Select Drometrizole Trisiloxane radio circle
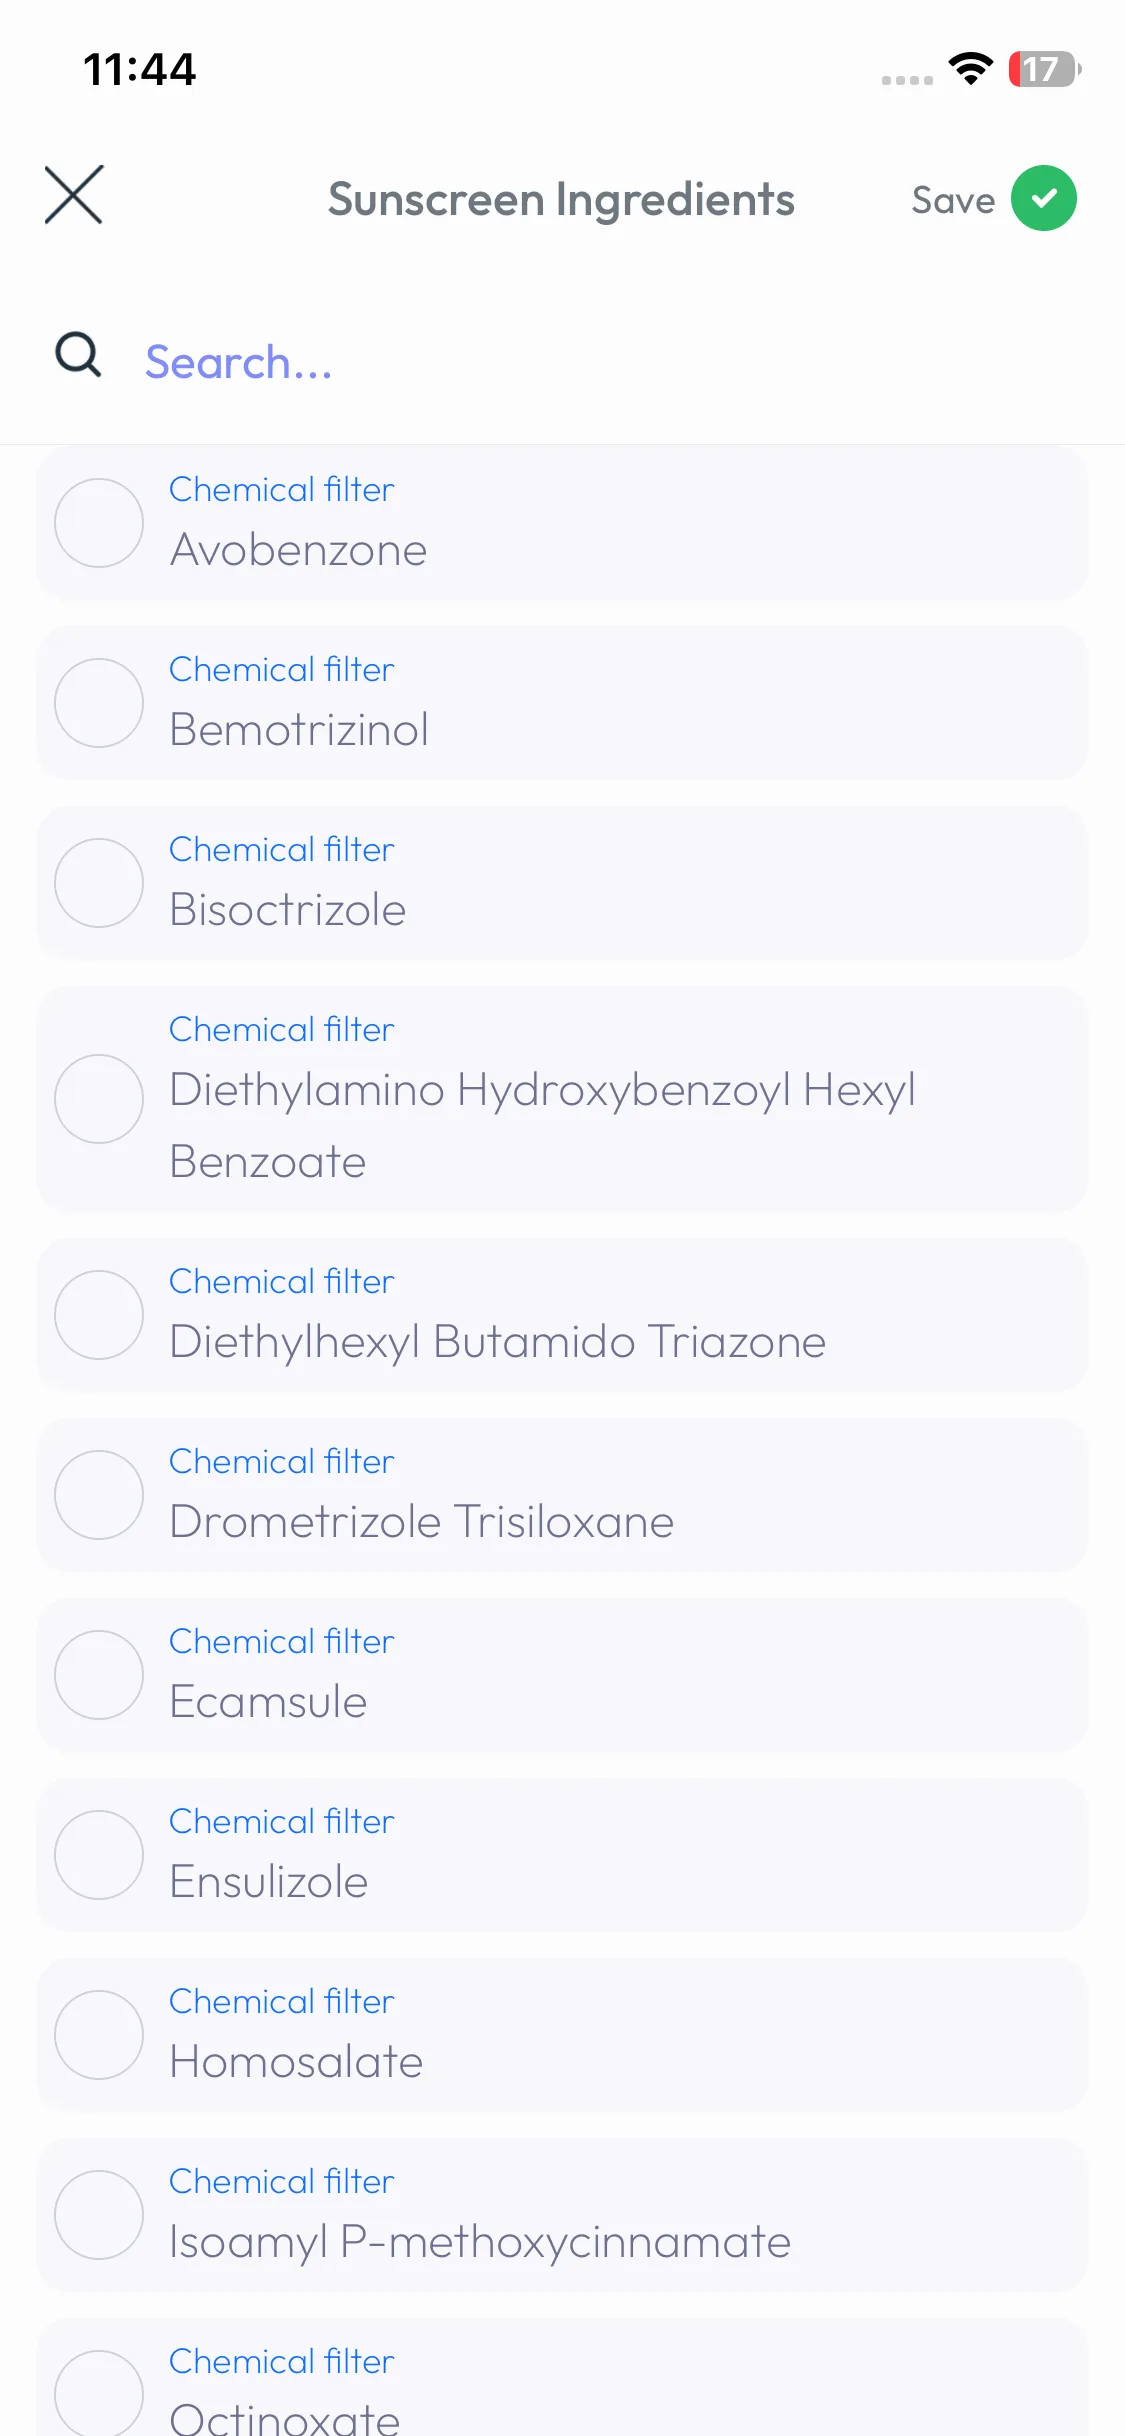 click(99, 1495)
